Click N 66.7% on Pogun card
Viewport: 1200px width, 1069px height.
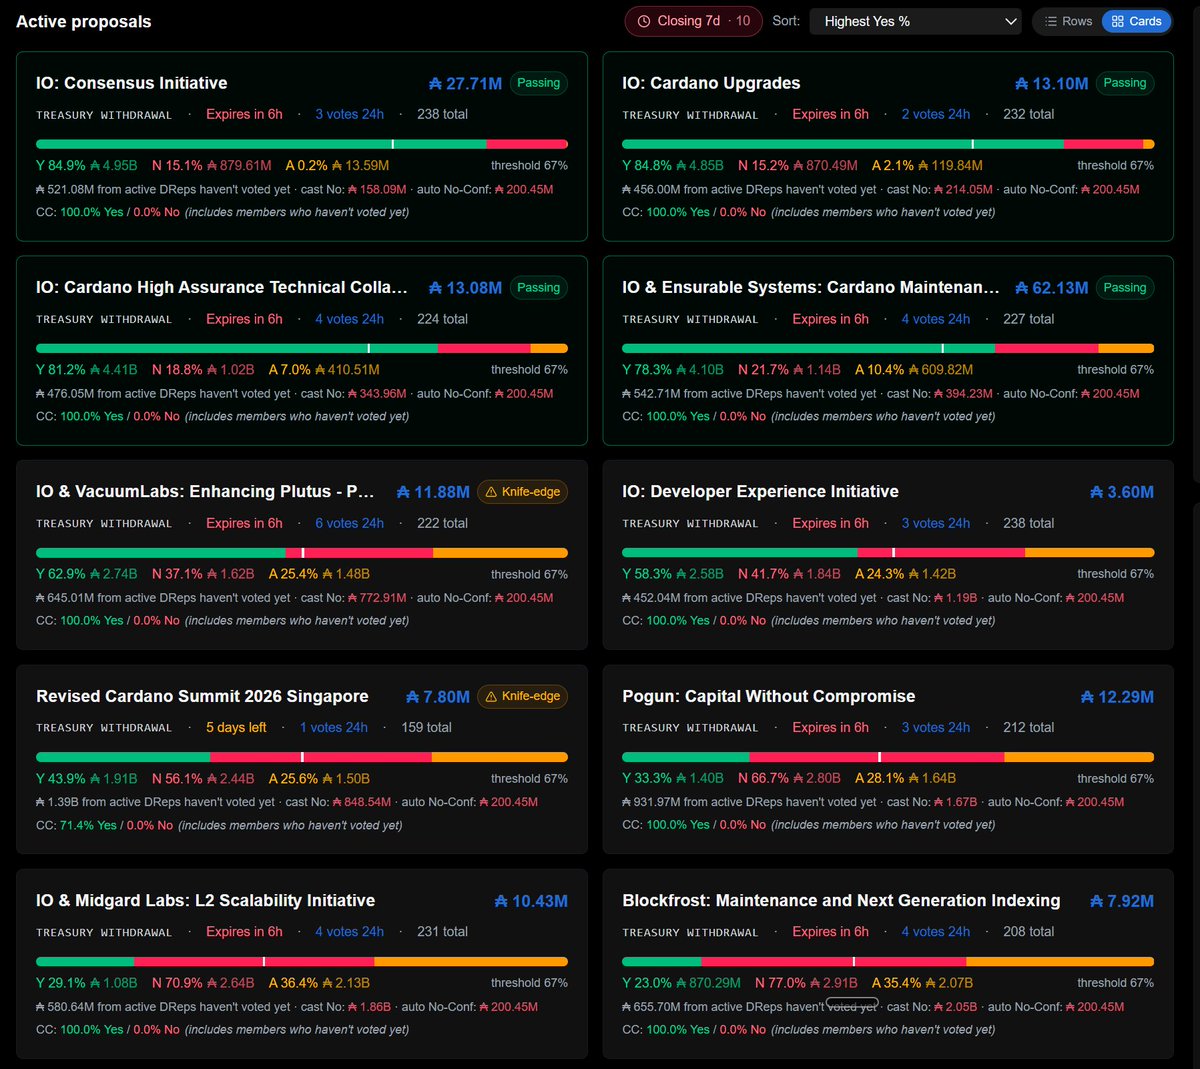click(763, 778)
